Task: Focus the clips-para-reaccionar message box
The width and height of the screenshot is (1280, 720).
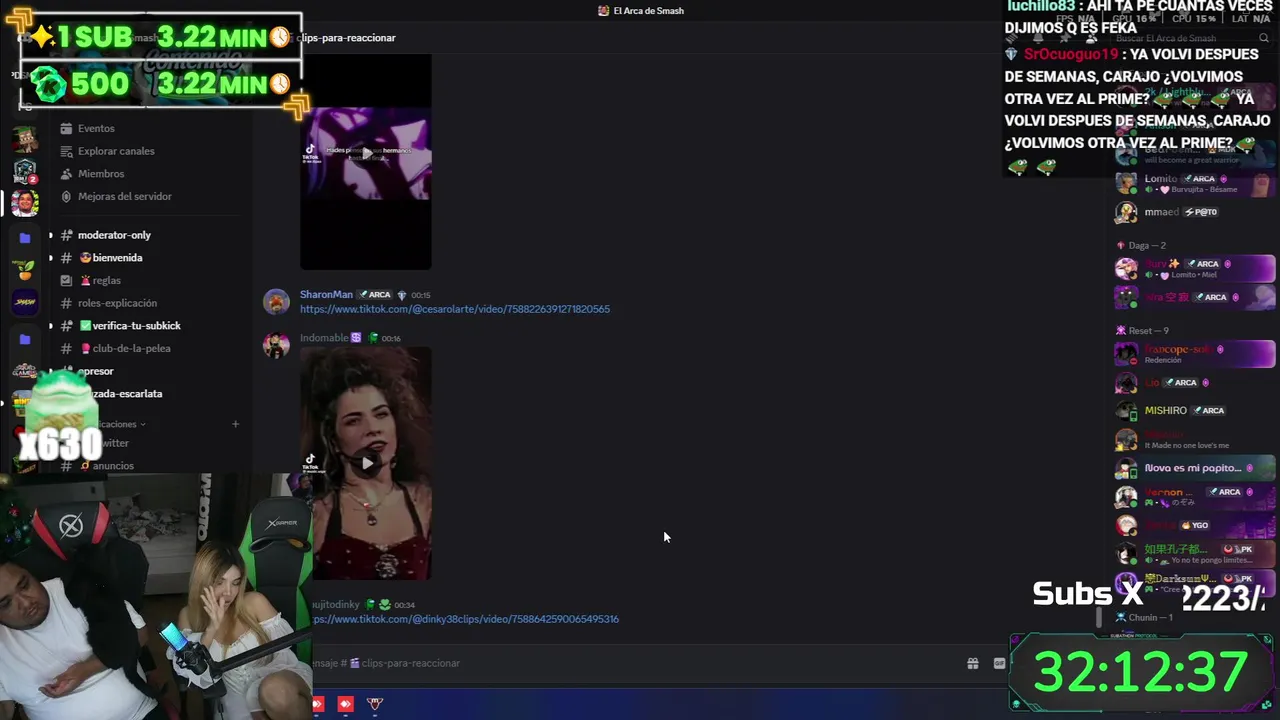Action: tap(640, 663)
